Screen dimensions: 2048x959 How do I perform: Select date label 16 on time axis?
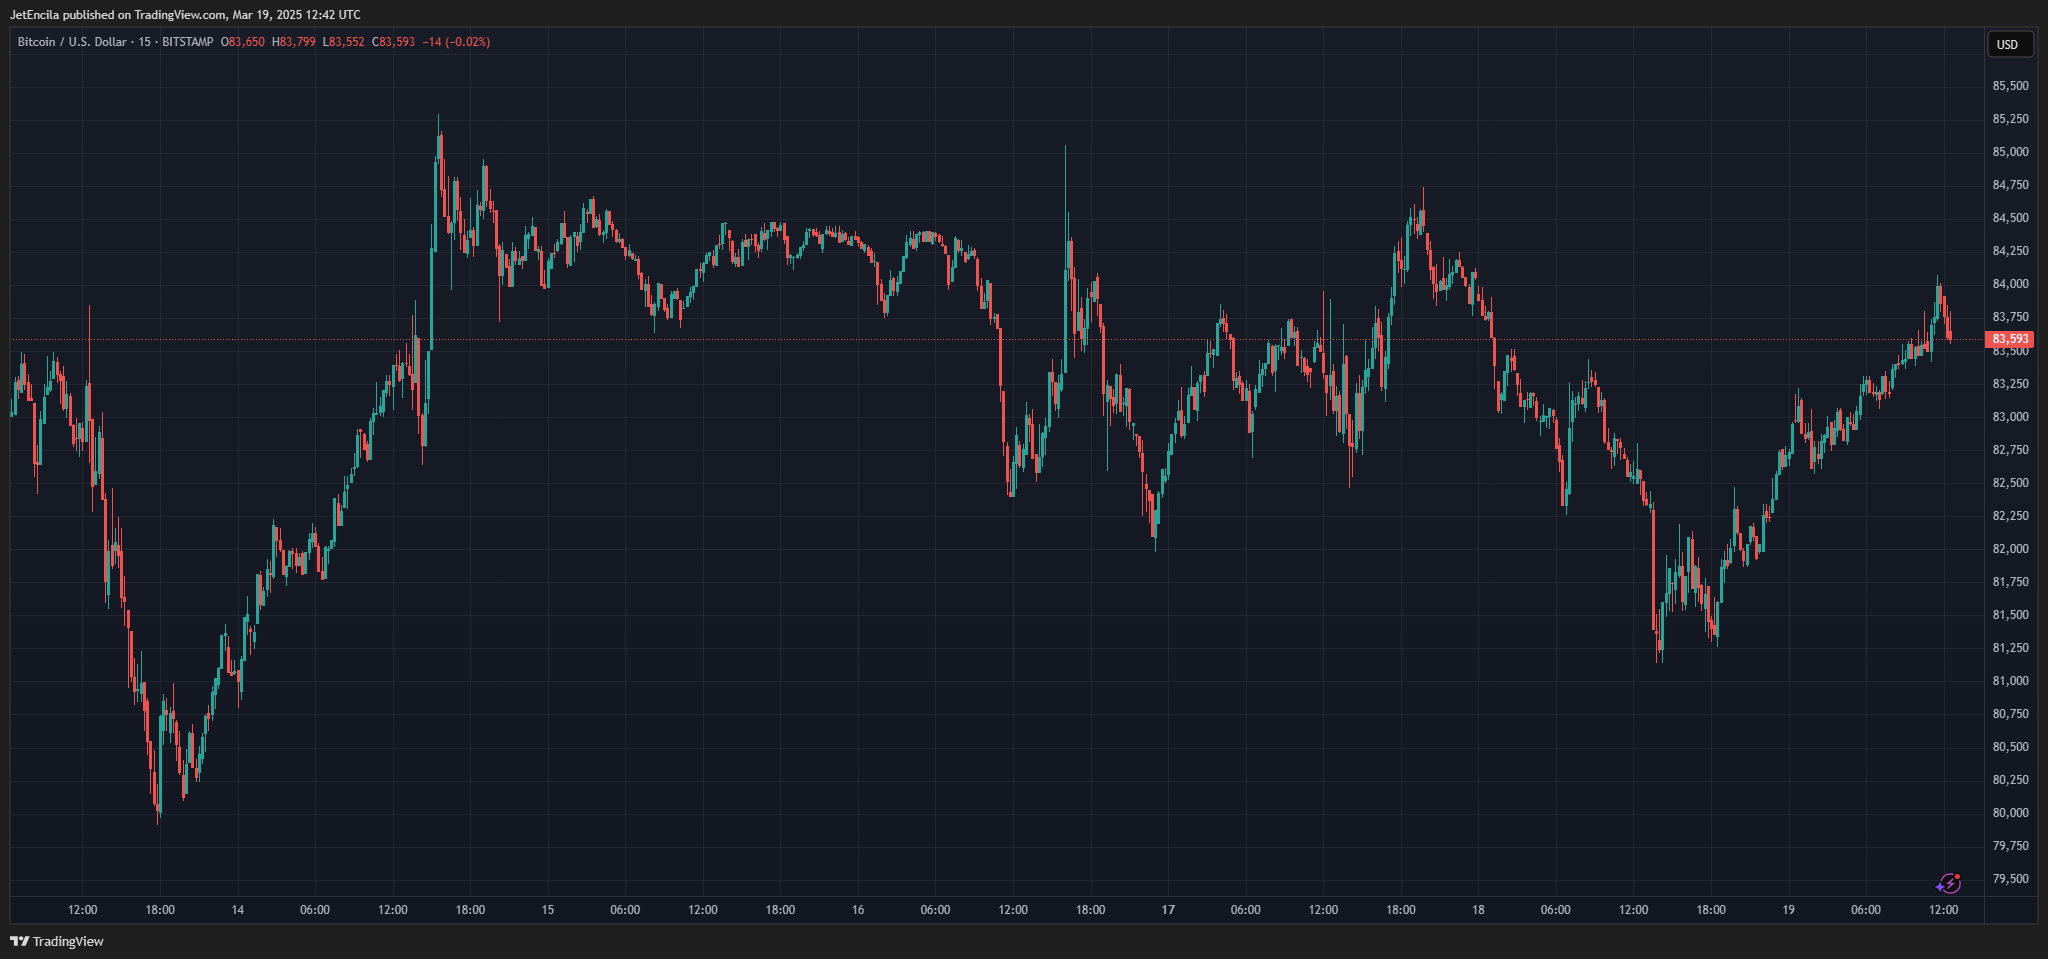[858, 910]
